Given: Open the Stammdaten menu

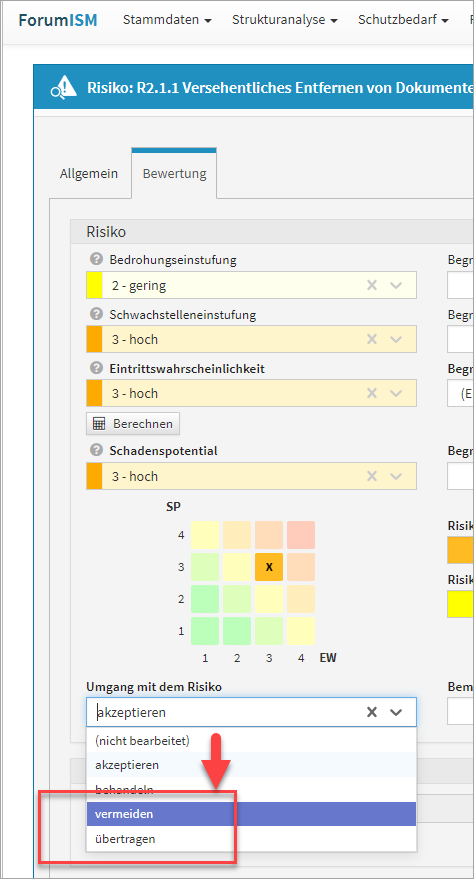Looking at the screenshot, I should pos(167,20).
